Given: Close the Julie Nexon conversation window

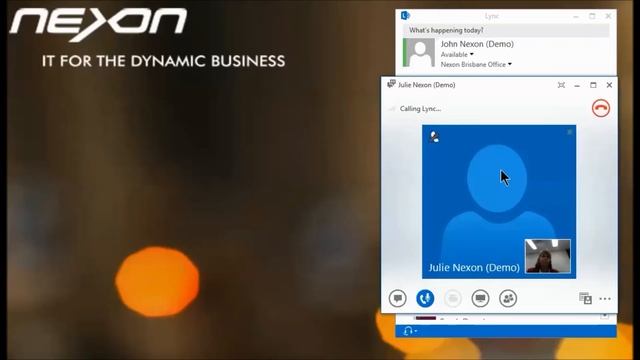Looking at the screenshot, I should [609, 85].
